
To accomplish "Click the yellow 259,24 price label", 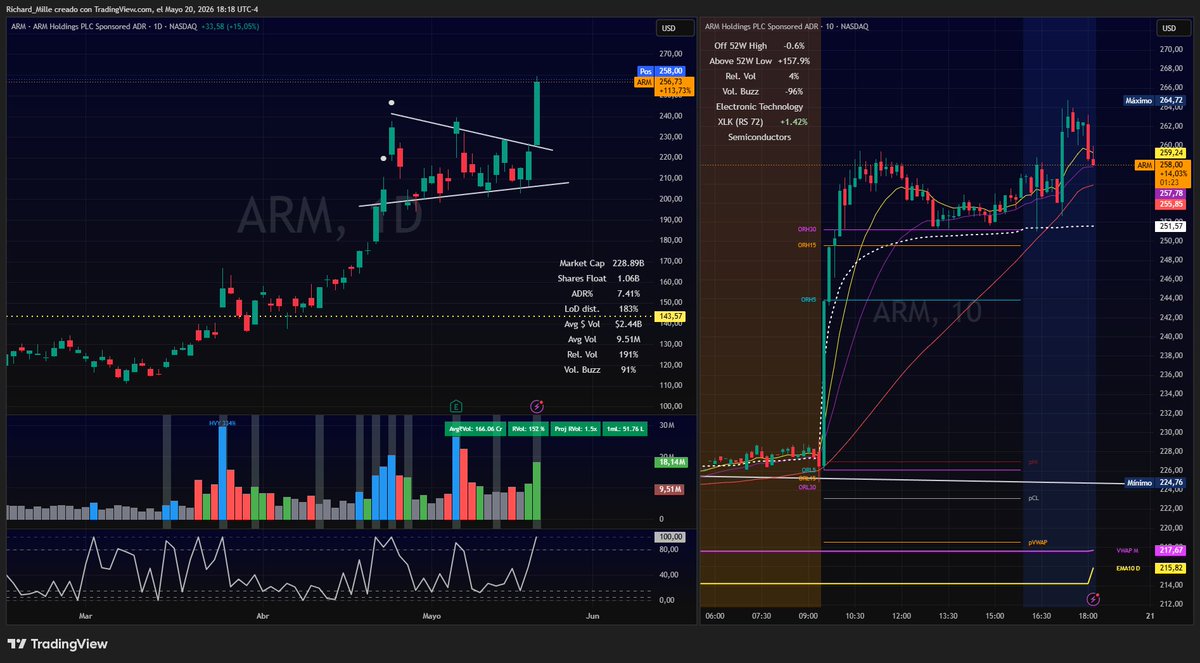I will (1171, 152).
